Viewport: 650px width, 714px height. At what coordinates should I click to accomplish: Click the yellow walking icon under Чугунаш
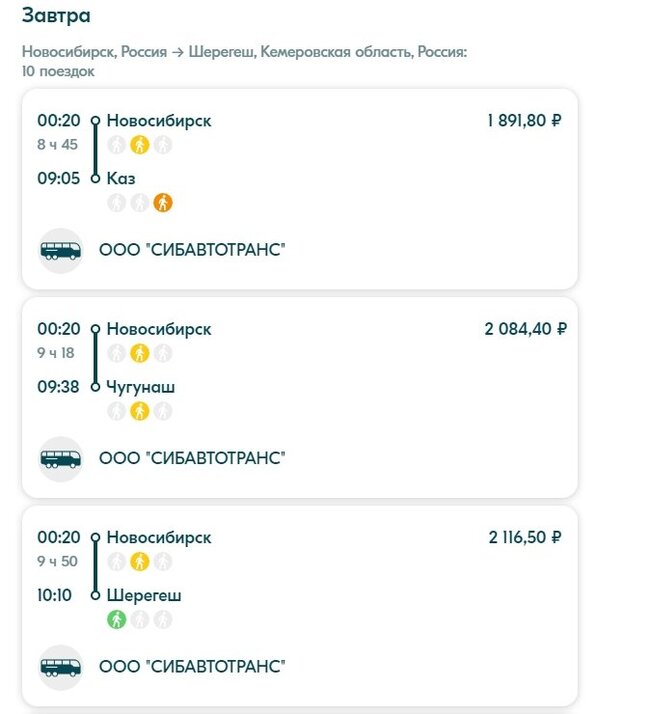coord(140,411)
